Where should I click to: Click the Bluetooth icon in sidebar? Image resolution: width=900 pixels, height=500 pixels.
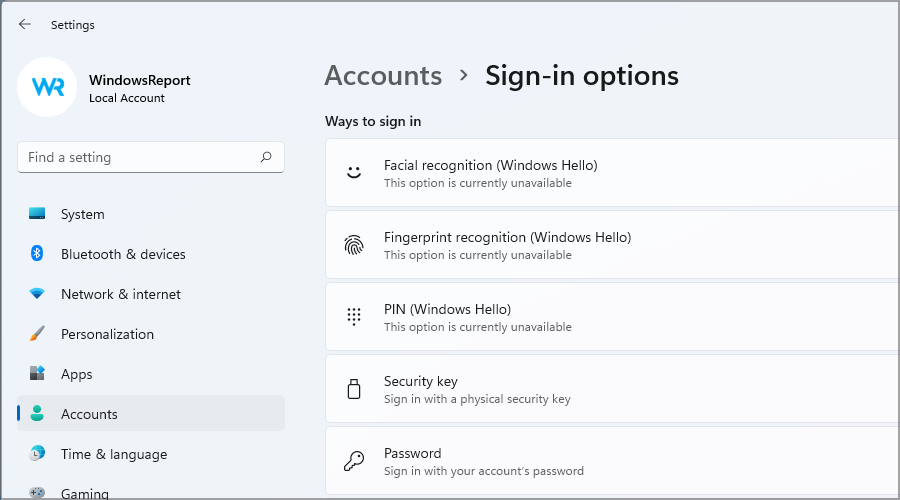coord(37,253)
